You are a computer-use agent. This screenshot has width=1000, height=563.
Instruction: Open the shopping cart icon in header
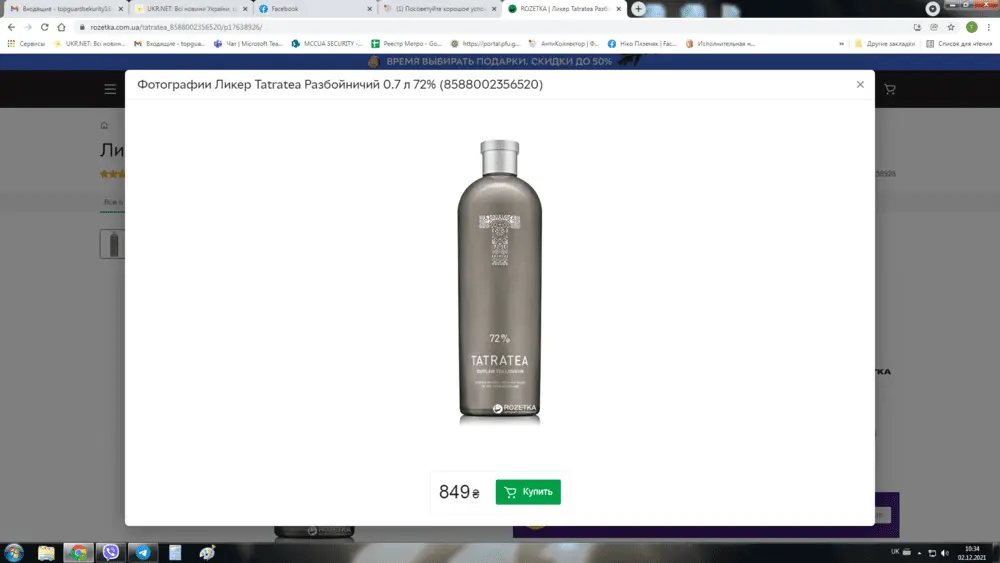pyautogui.click(x=889, y=89)
